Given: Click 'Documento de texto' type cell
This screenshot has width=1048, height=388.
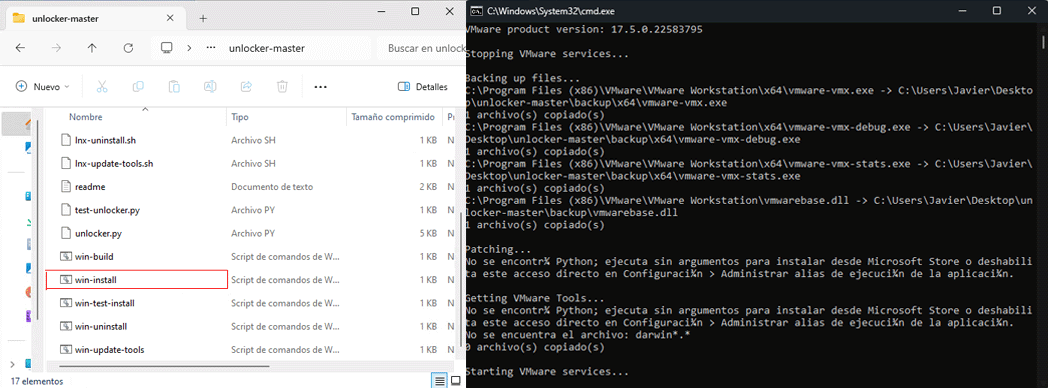Looking at the screenshot, I should [x=272, y=187].
